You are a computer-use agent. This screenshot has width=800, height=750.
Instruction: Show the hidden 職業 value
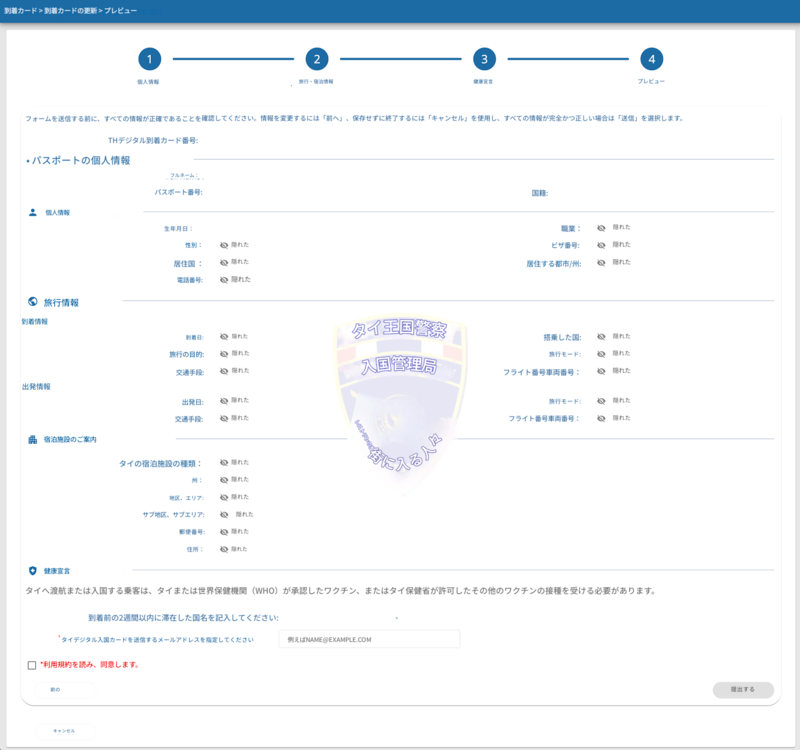[x=602, y=228]
